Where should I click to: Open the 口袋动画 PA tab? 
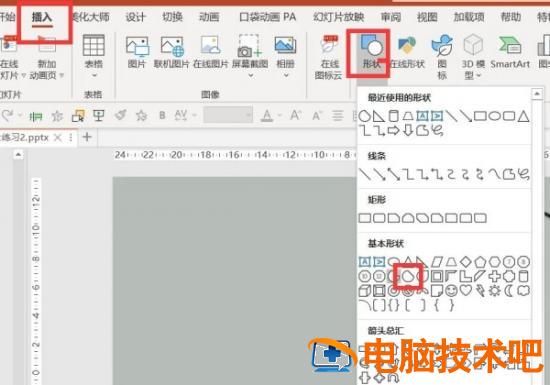(x=267, y=17)
